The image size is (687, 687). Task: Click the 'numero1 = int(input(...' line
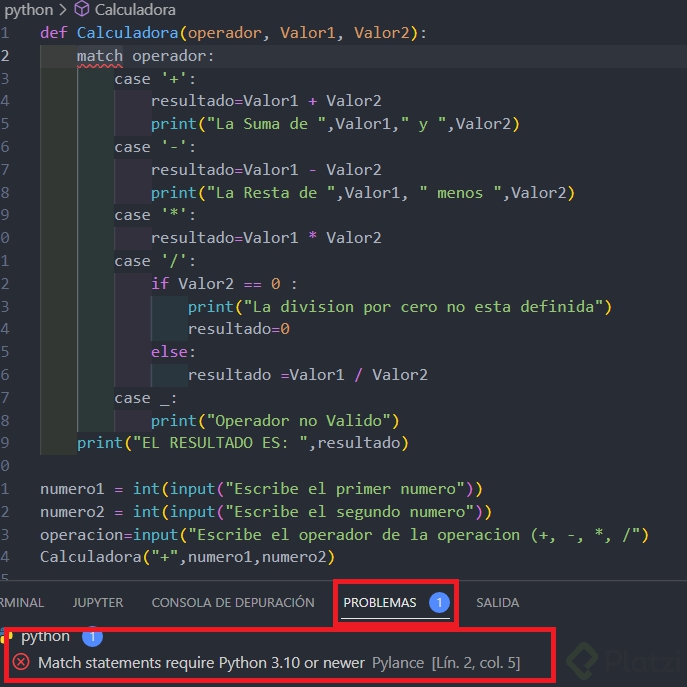coord(262,489)
